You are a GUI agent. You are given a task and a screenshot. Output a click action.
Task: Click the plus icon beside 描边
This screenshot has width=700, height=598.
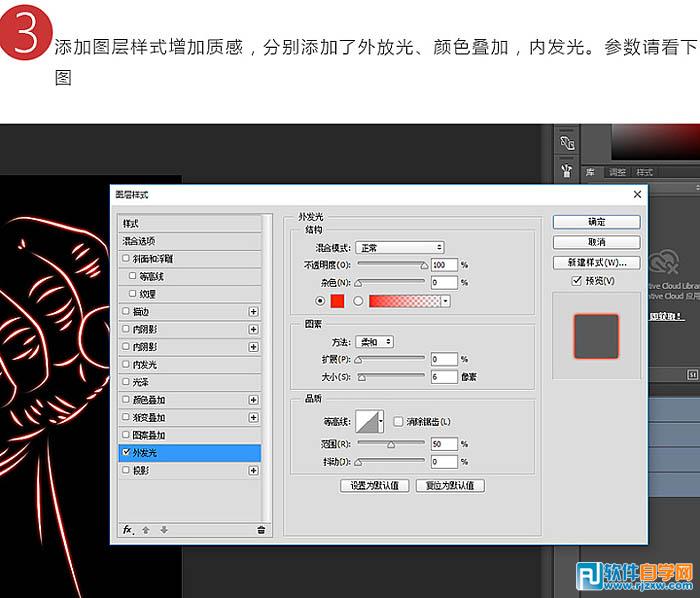(253, 311)
